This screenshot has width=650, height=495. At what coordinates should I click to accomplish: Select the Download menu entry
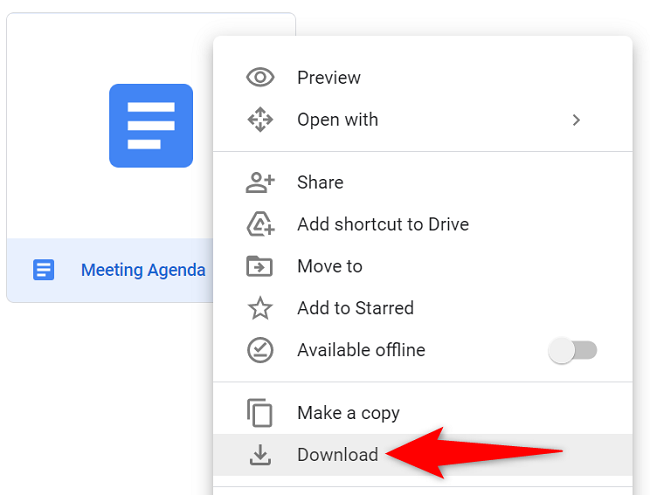(423, 455)
